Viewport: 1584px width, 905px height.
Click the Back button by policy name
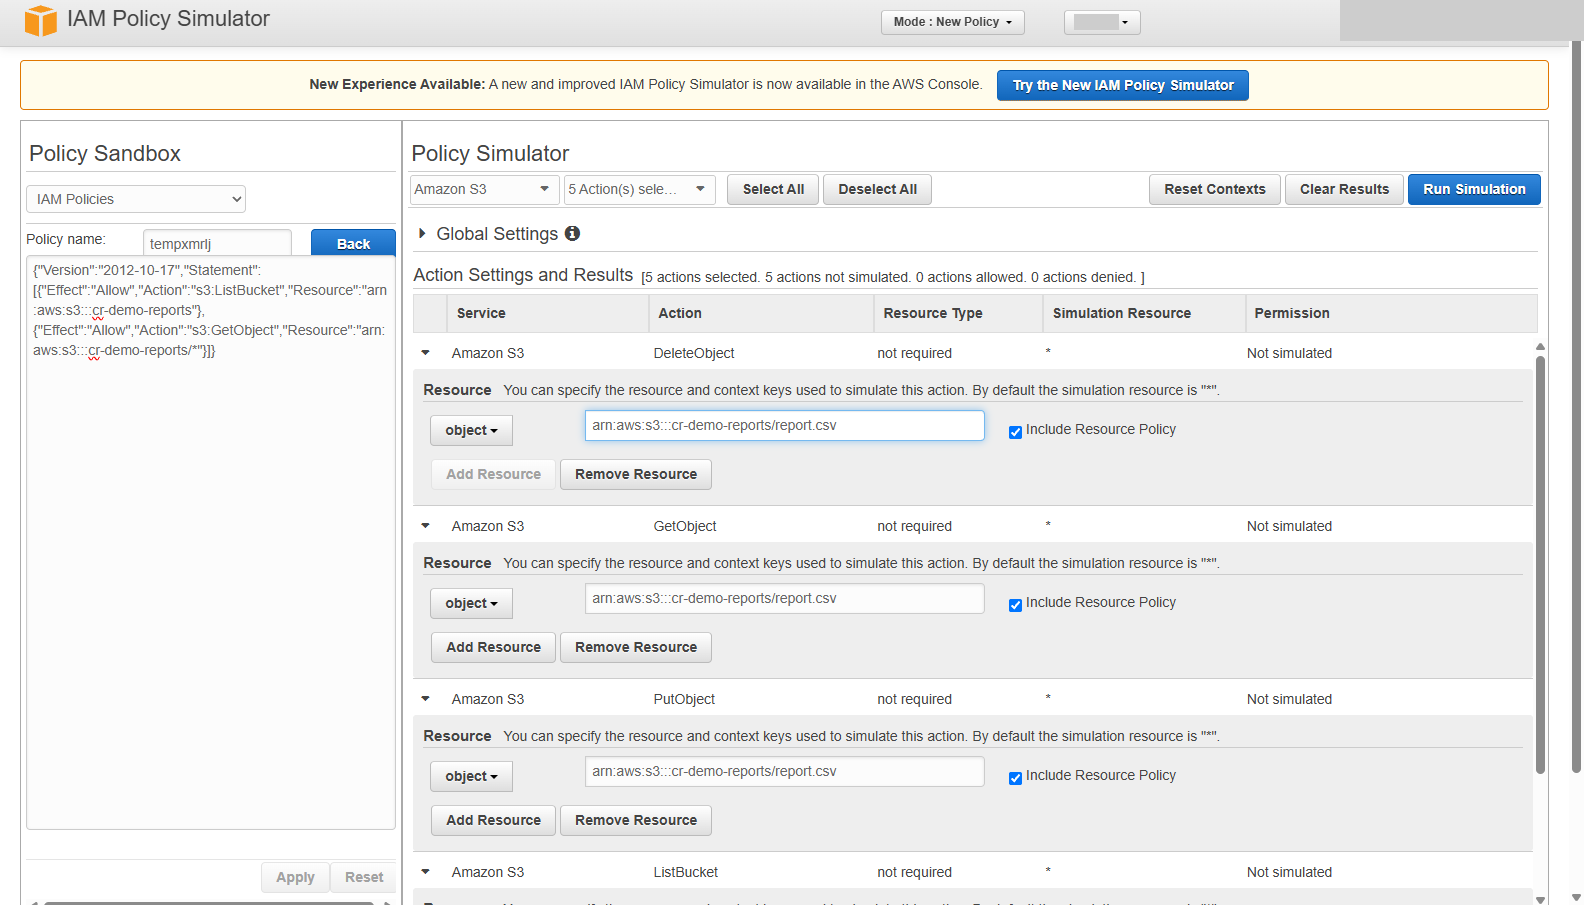[353, 243]
